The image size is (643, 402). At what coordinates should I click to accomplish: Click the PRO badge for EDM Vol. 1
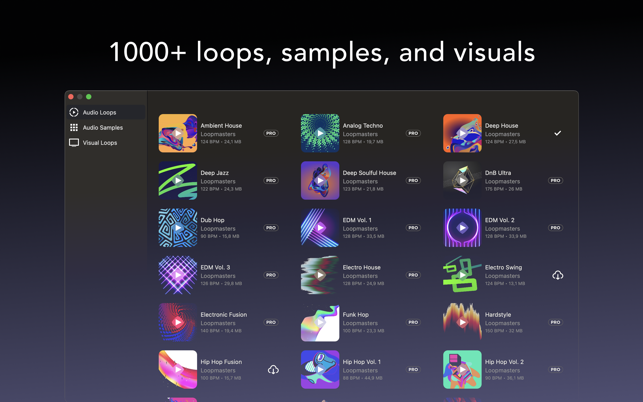click(413, 228)
